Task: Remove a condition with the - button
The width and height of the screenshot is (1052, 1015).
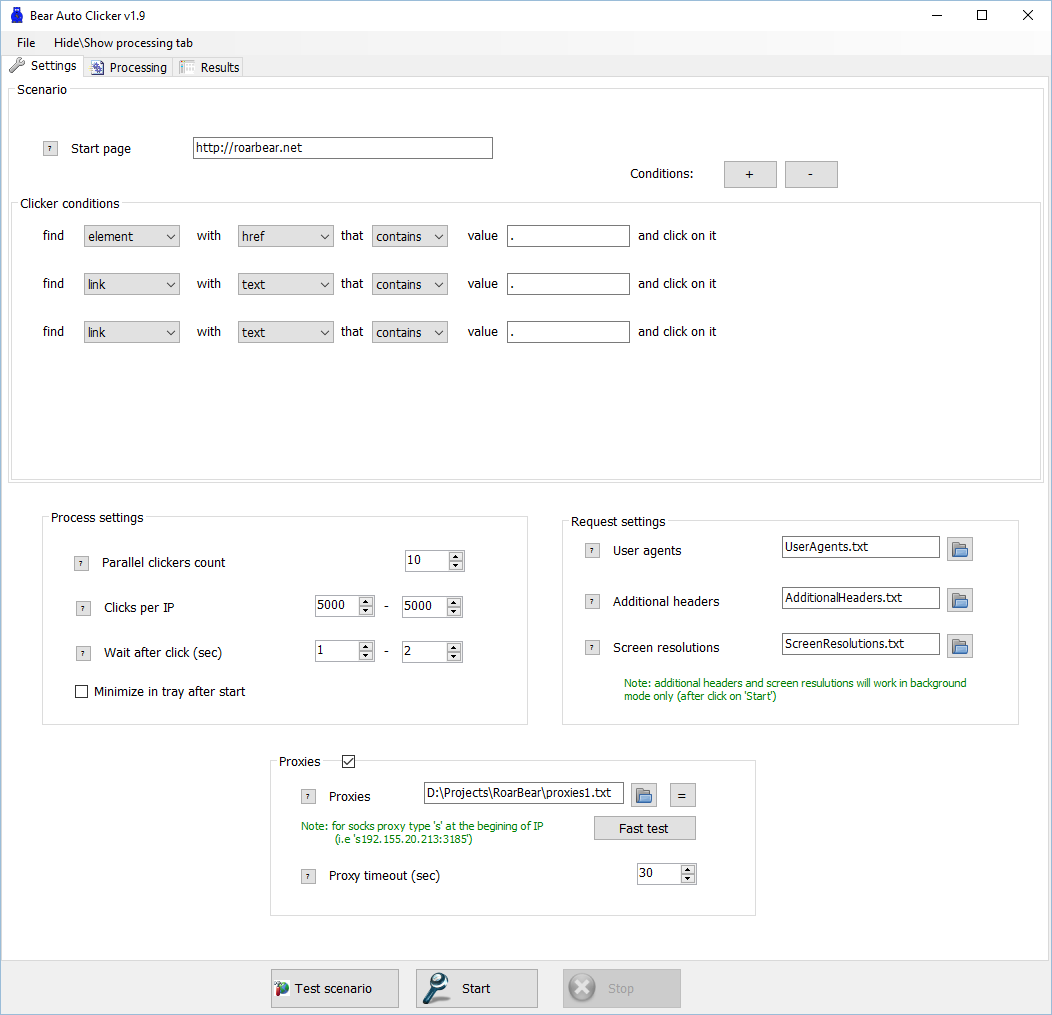Action: click(x=811, y=174)
